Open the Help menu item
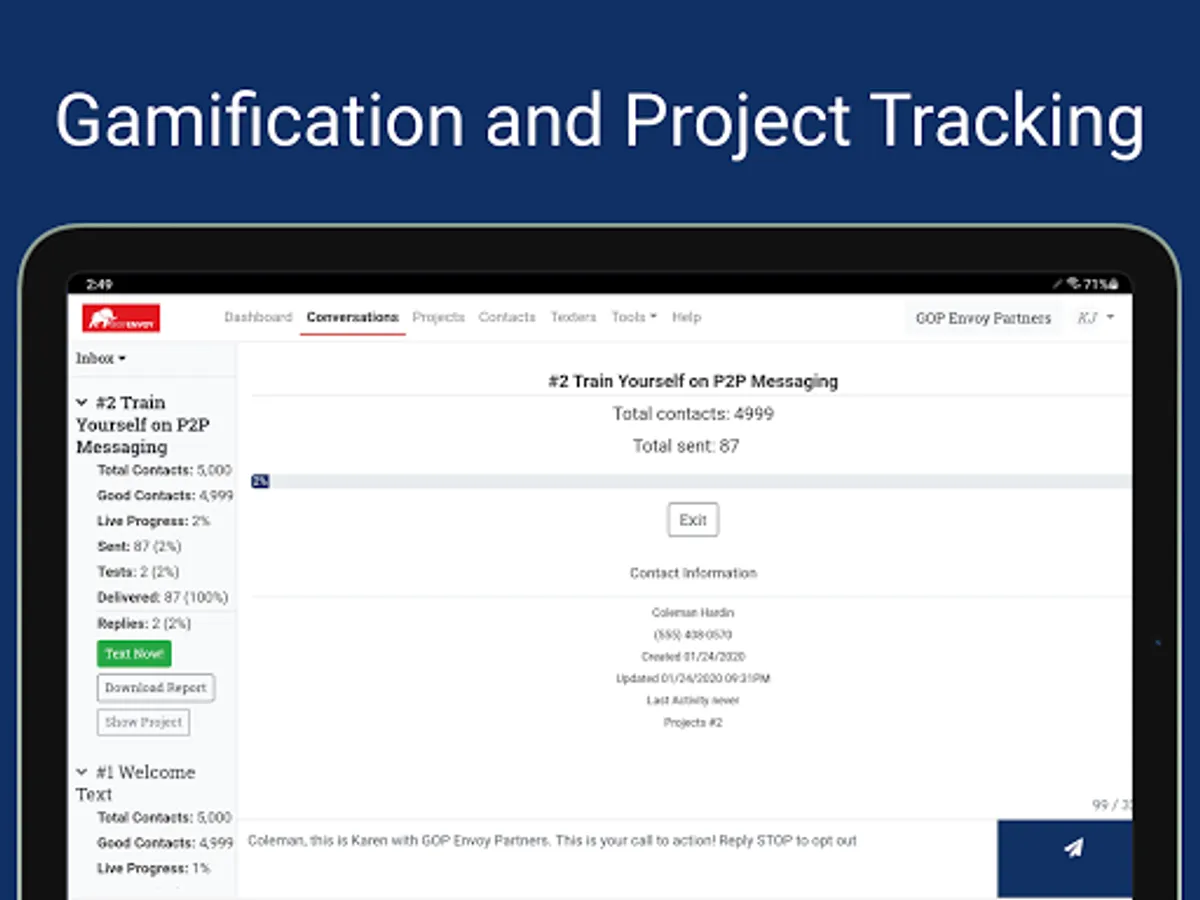The height and width of the screenshot is (900, 1200). click(x=686, y=317)
